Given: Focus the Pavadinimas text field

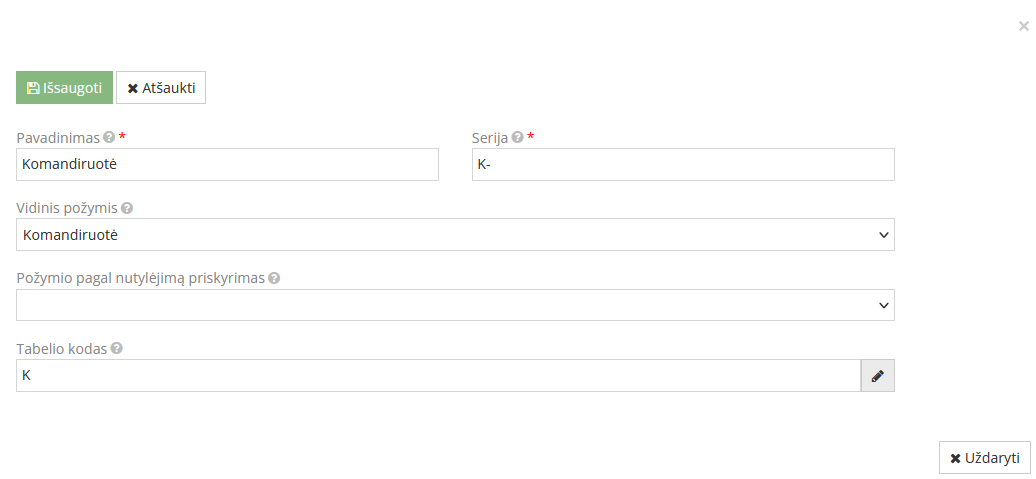Looking at the screenshot, I should (228, 165).
